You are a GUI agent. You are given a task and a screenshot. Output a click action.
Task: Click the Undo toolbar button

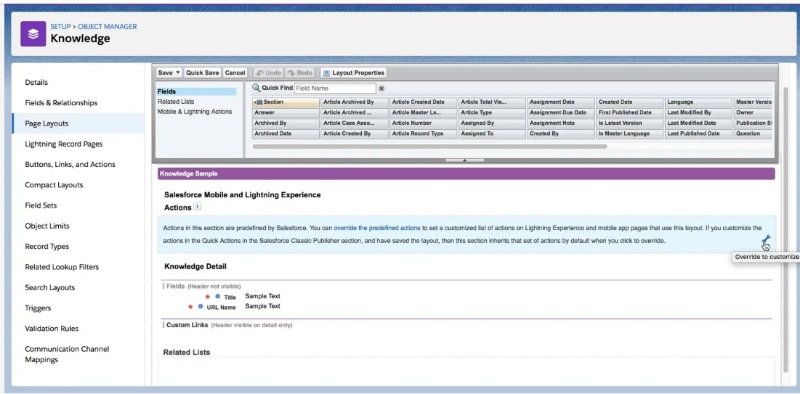point(268,73)
